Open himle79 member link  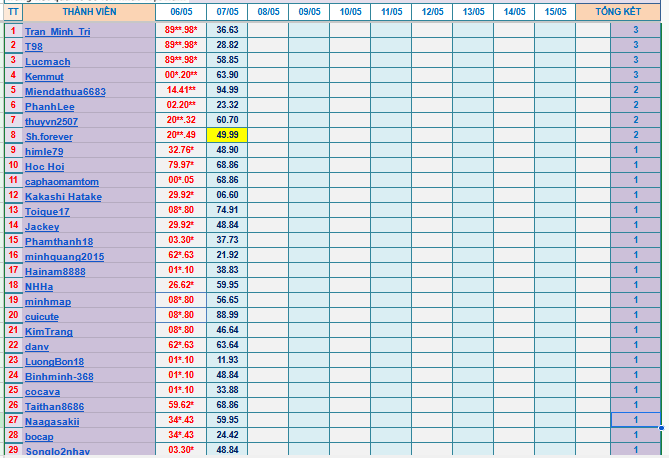pos(44,152)
